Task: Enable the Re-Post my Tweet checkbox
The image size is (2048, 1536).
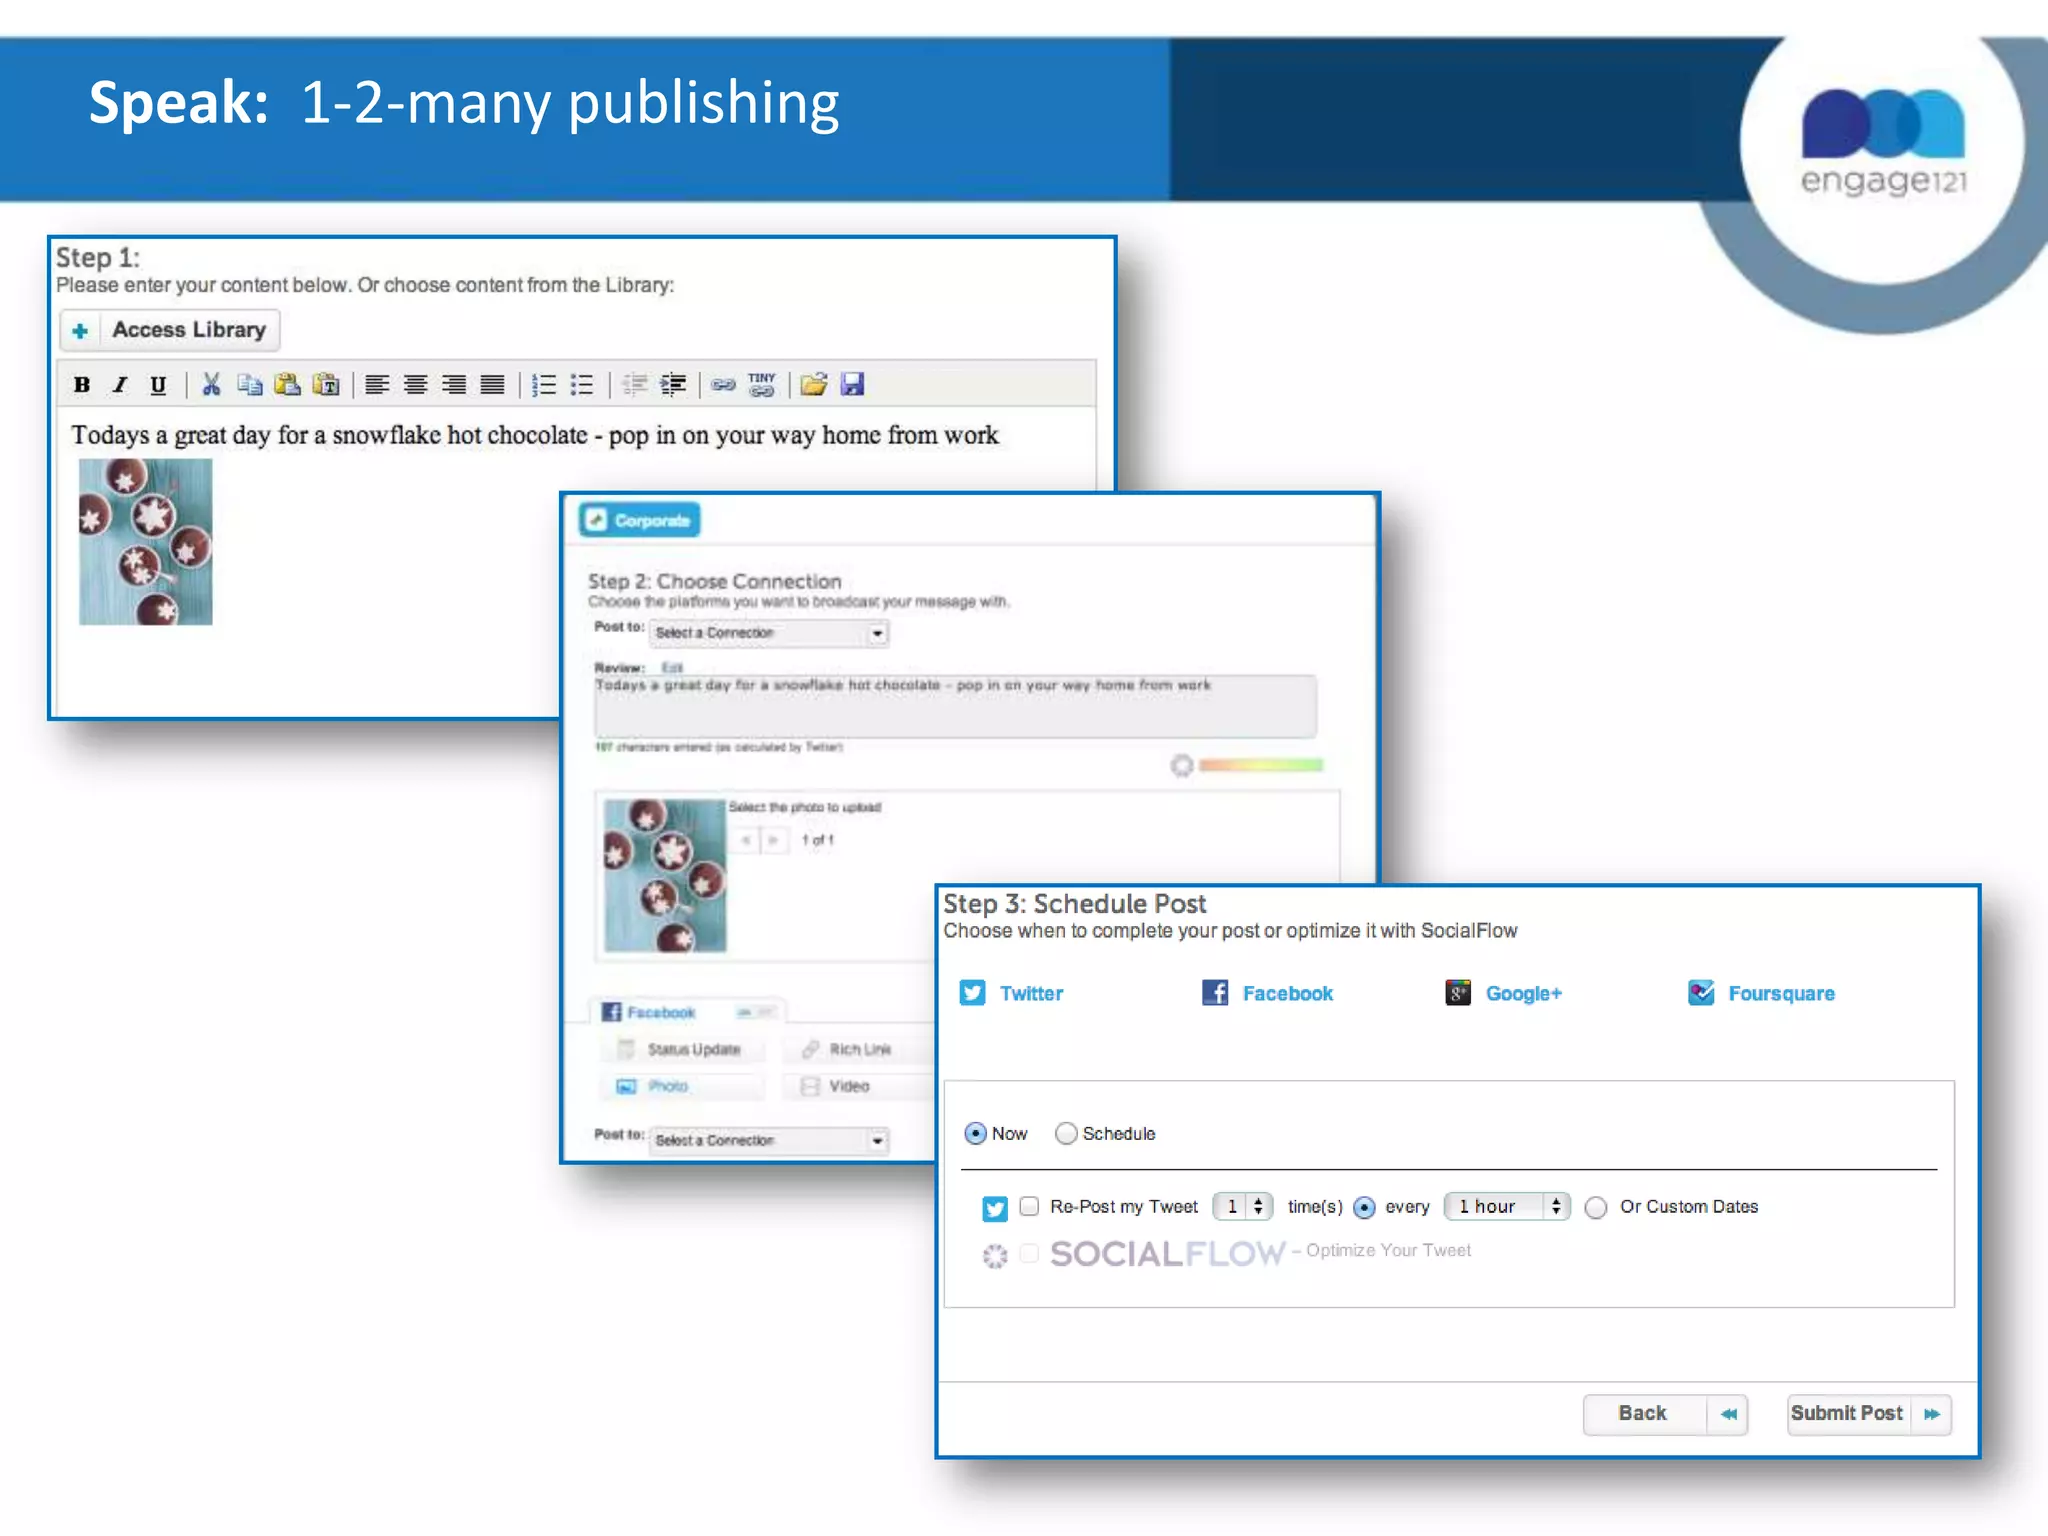Action: (1029, 1206)
